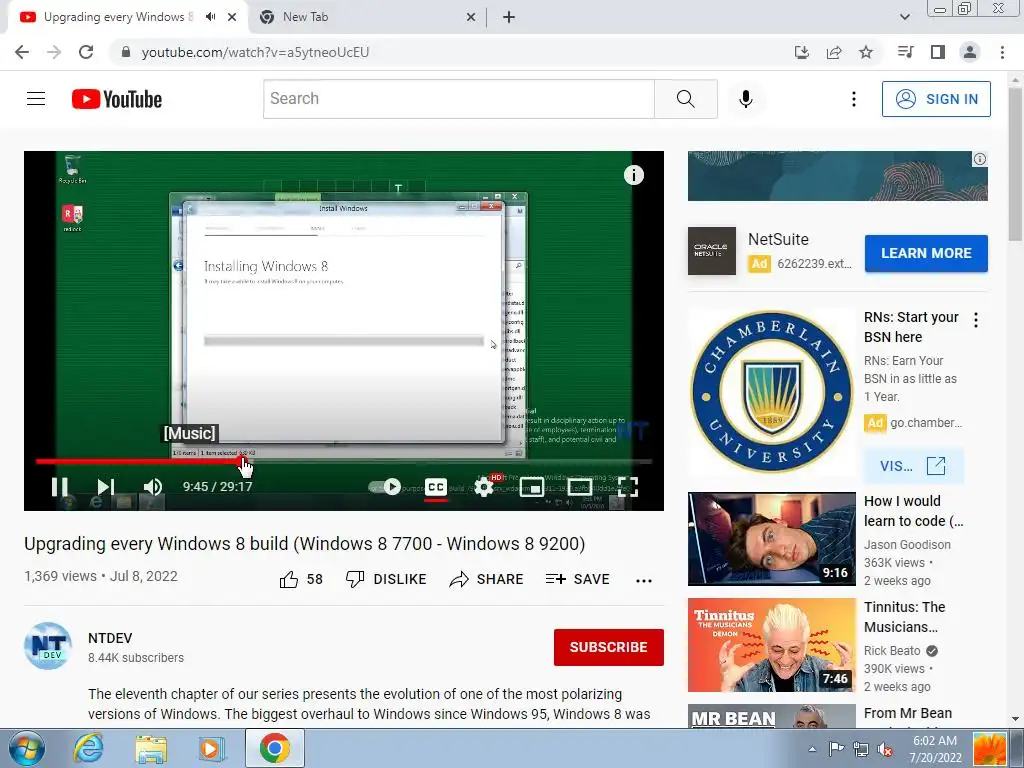Toggle the Chrome side panel
This screenshot has height=768, width=1024.
[938, 52]
